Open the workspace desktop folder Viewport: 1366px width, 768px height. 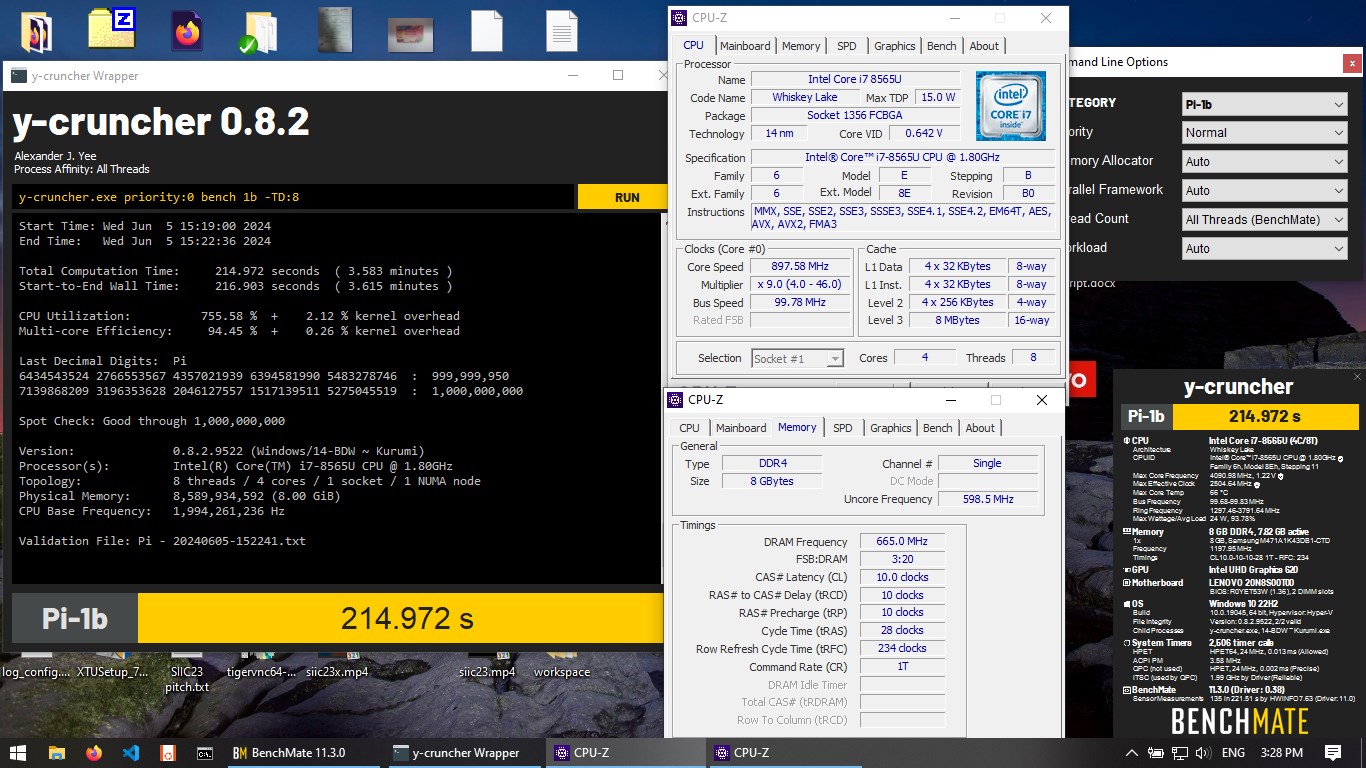click(562, 672)
